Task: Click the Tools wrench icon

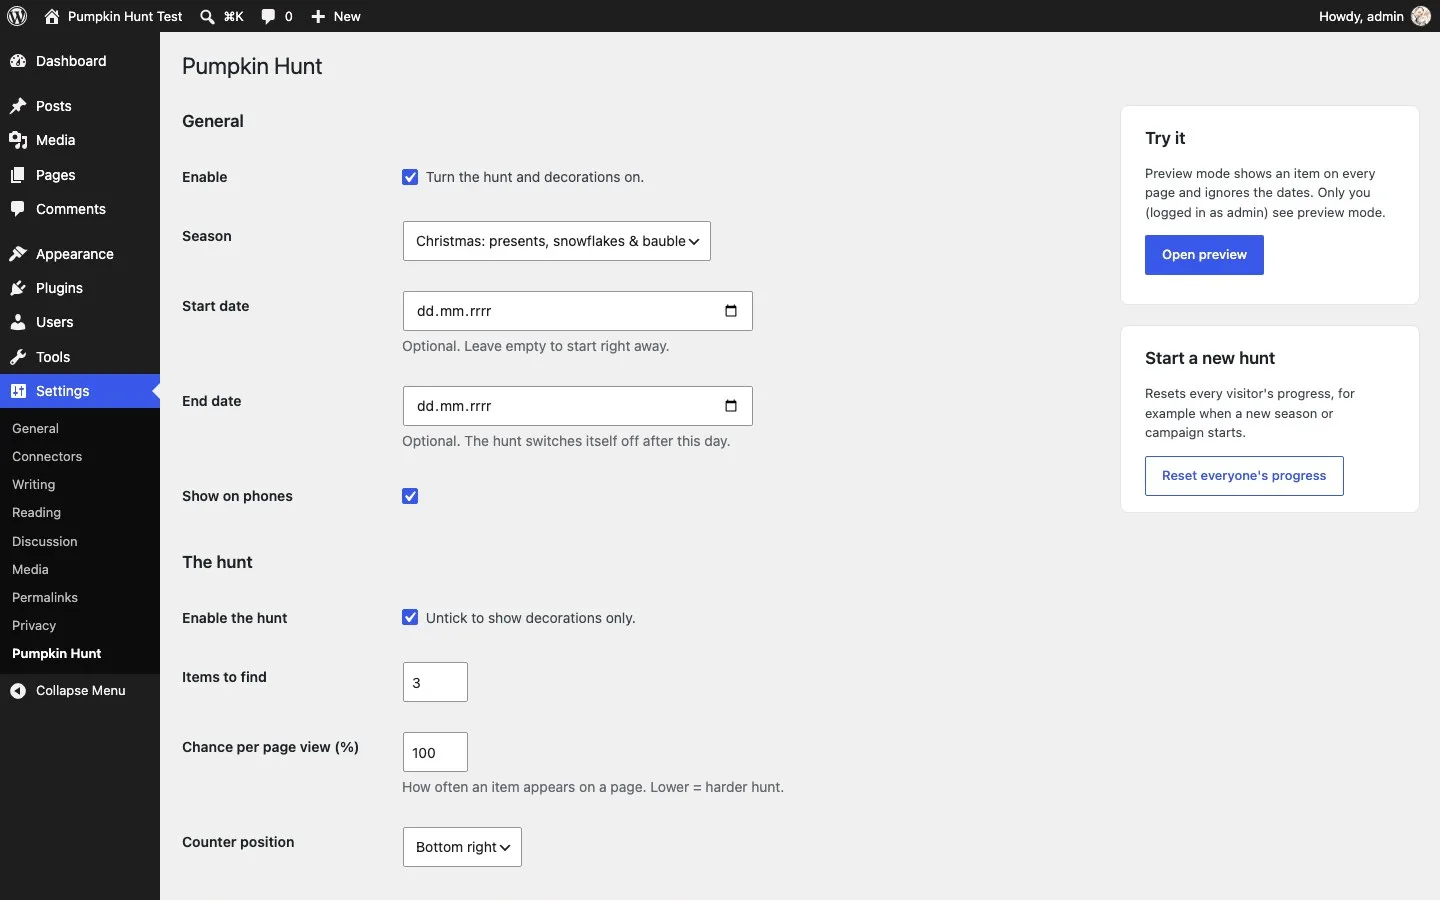Action: 18,357
